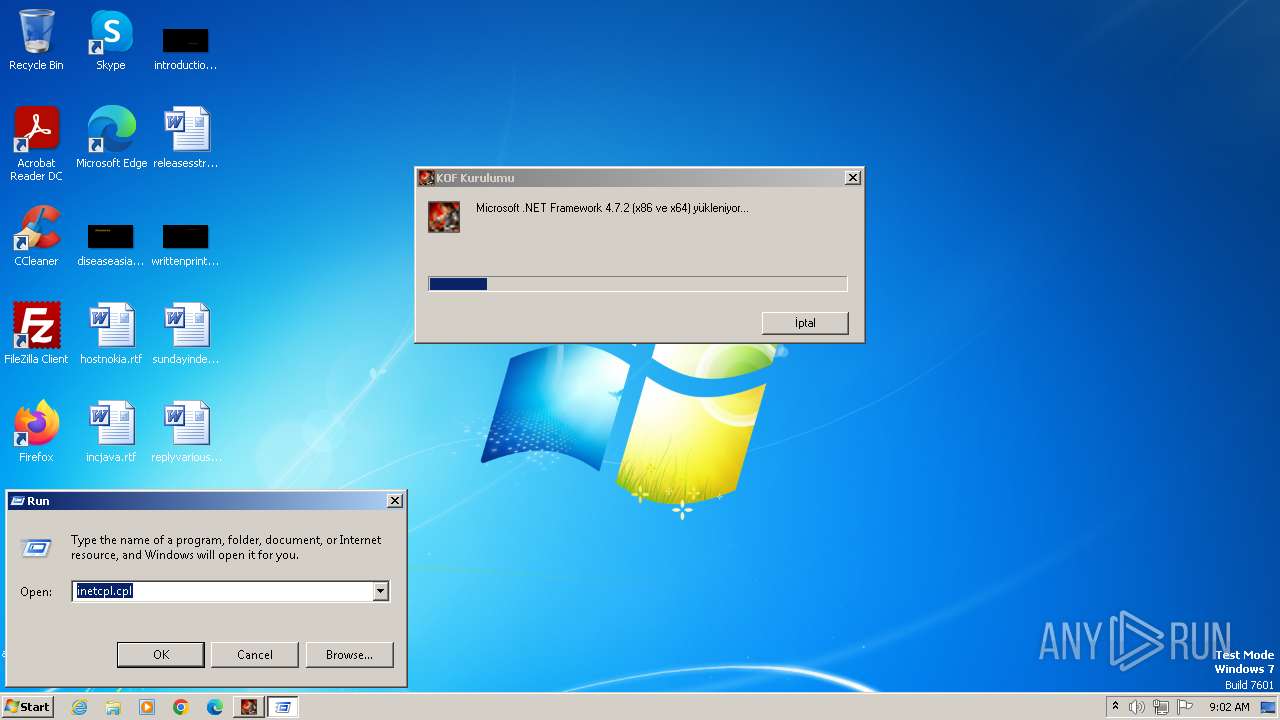
Task: Select the Acrobat Reader DC shortcut
Action: tap(36, 144)
